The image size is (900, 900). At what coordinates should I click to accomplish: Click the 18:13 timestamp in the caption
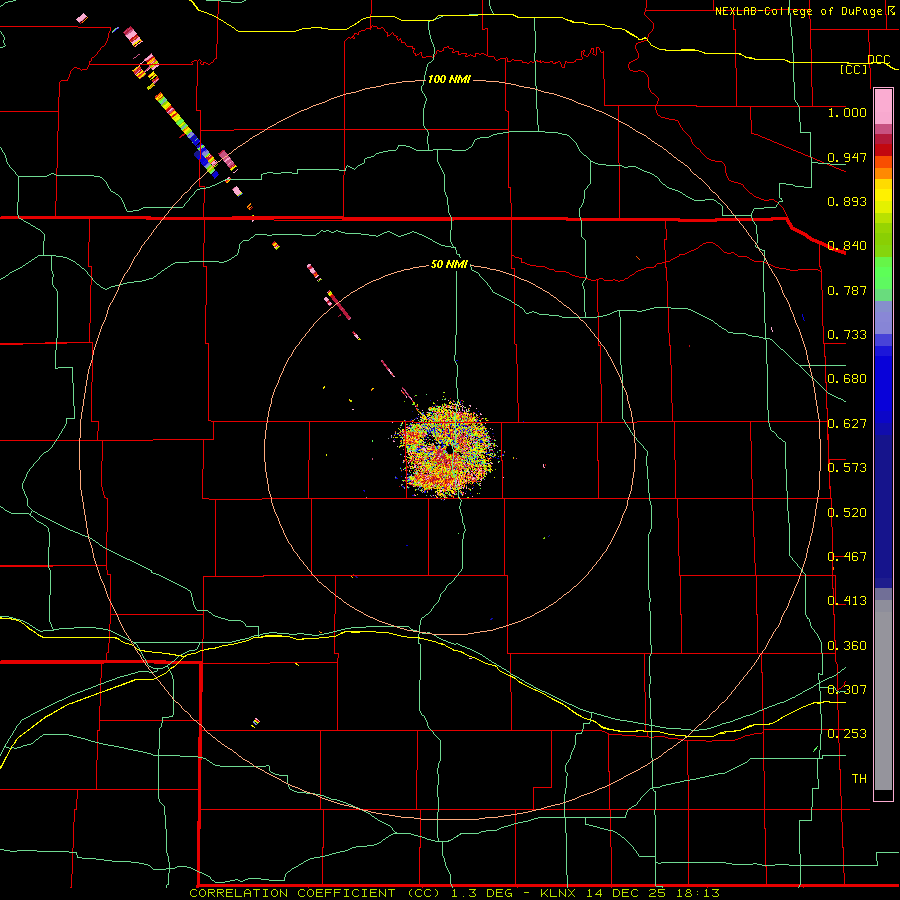click(700, 893)
